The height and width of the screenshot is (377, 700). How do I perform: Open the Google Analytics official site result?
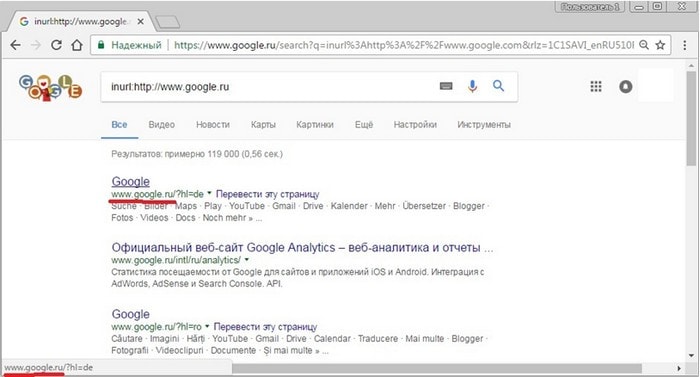pyautogui.click(x=302, y=247)
